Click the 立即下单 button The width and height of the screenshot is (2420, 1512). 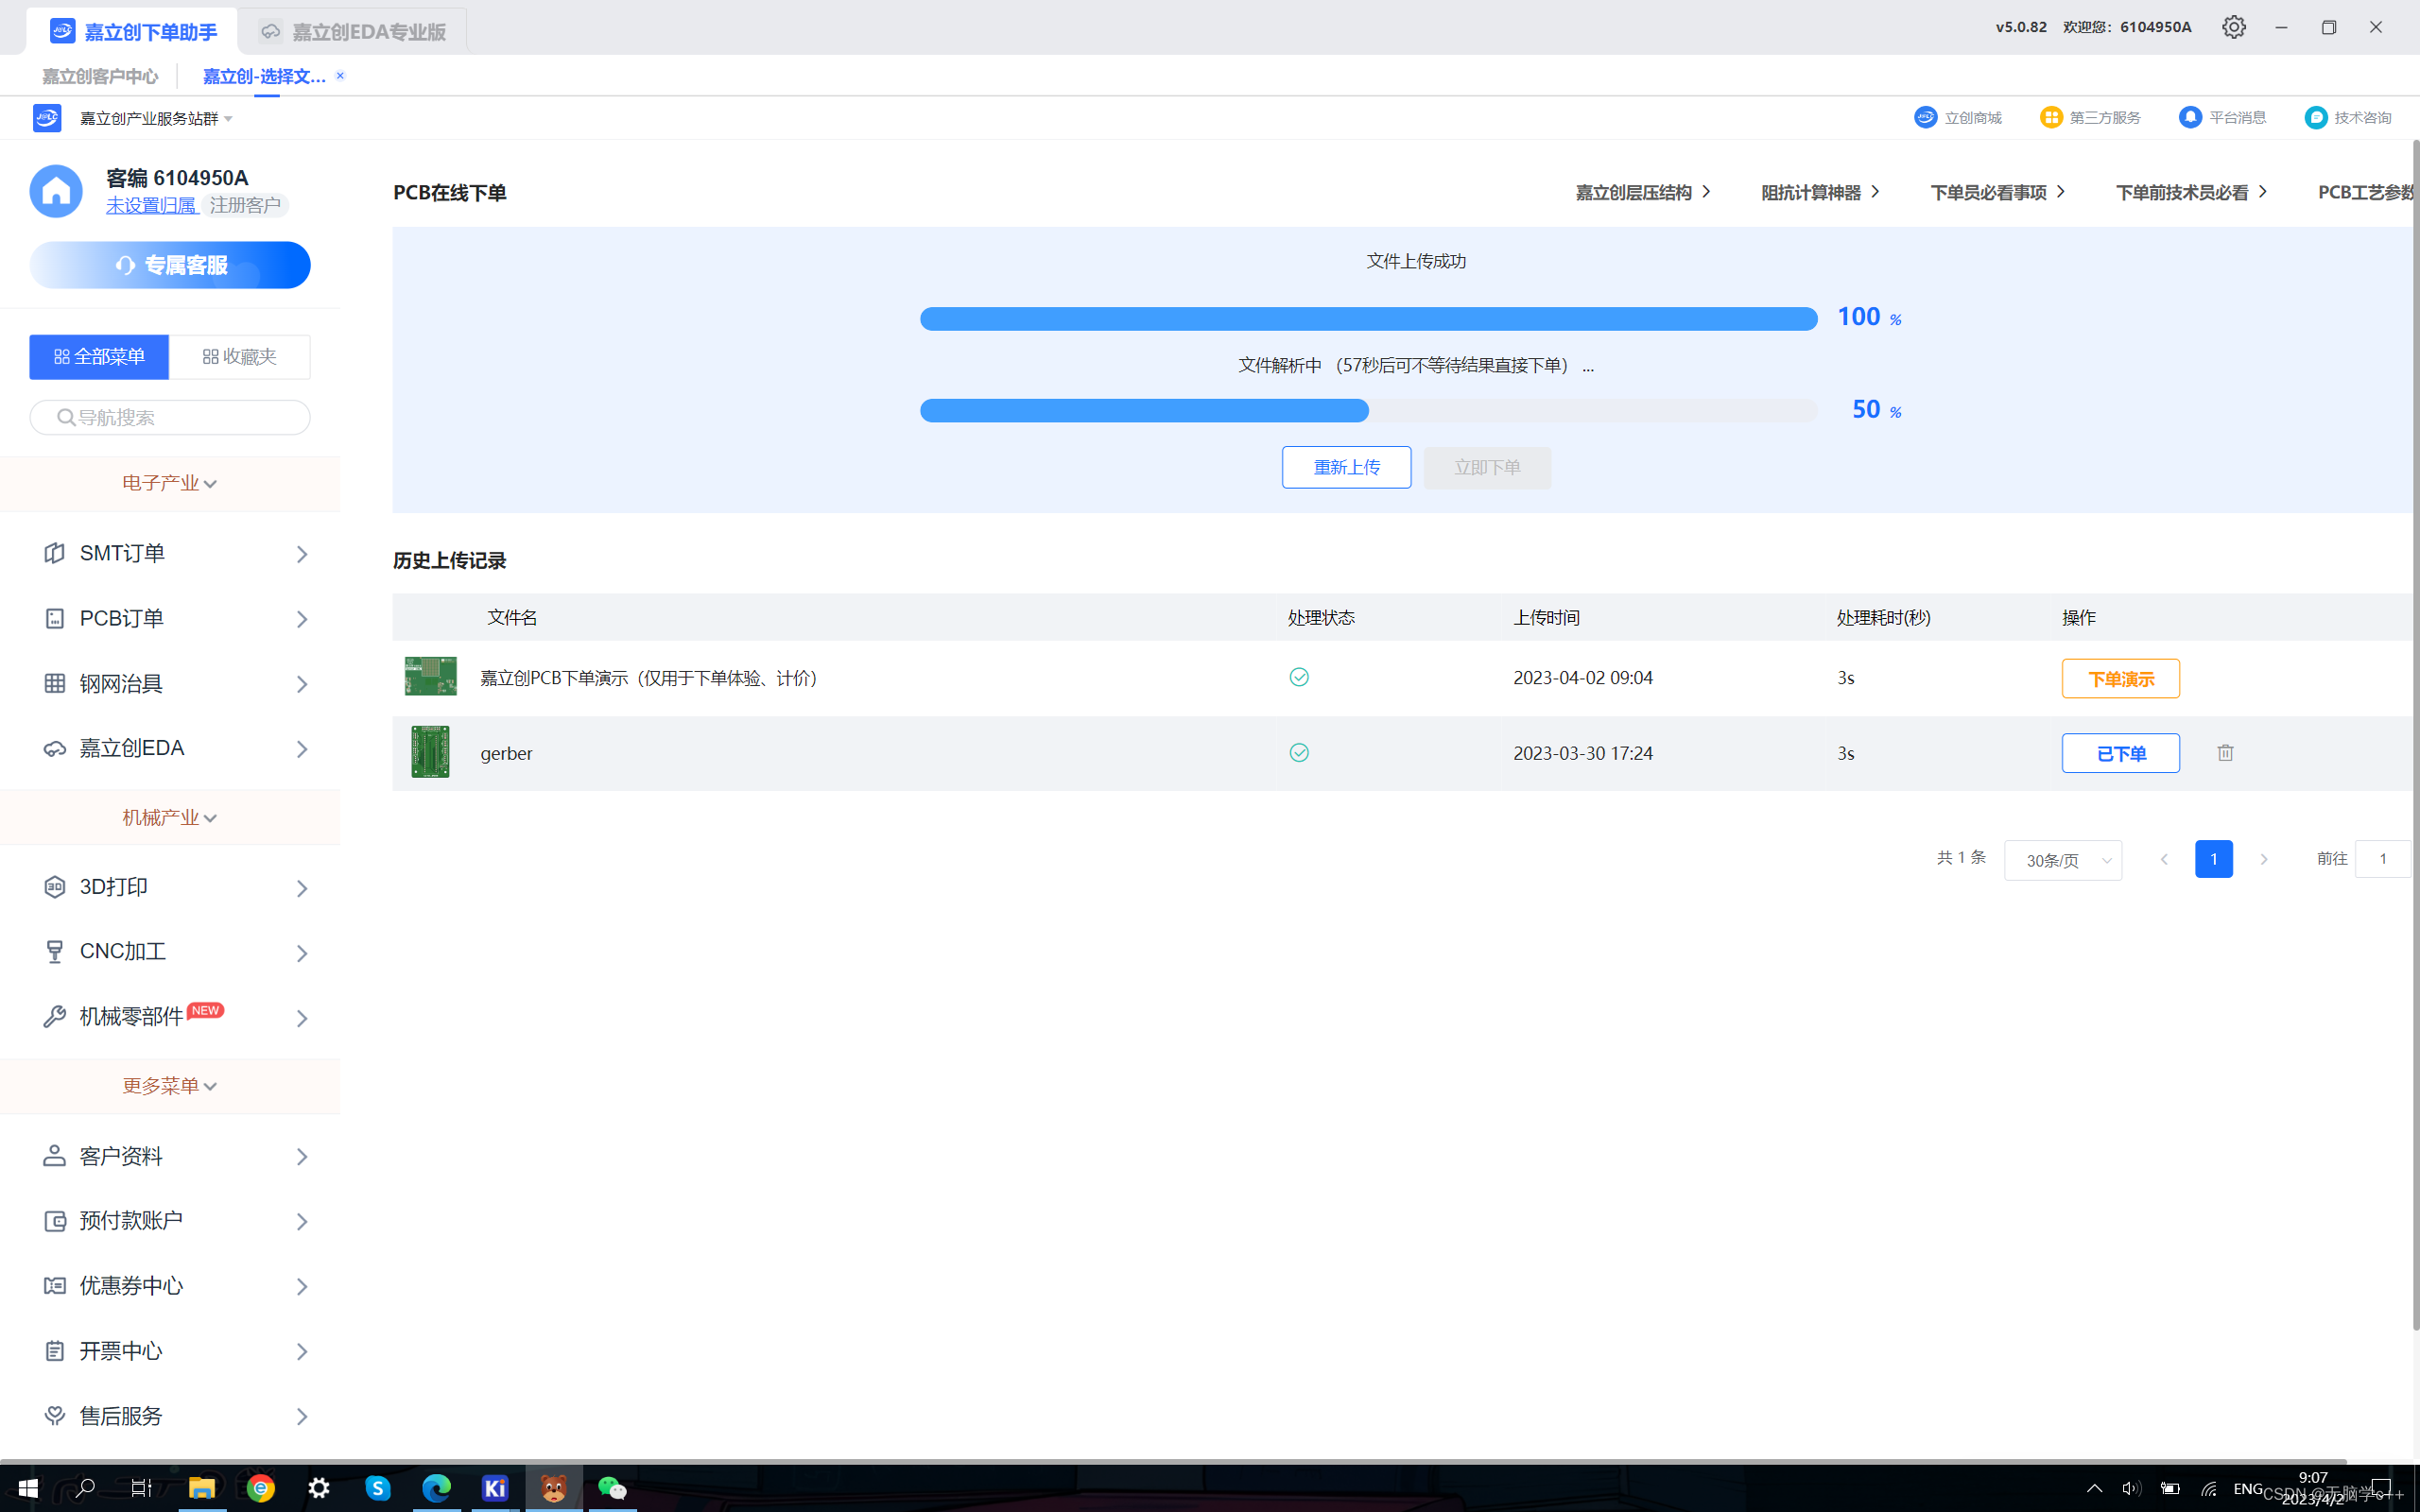coord(1487,467)
